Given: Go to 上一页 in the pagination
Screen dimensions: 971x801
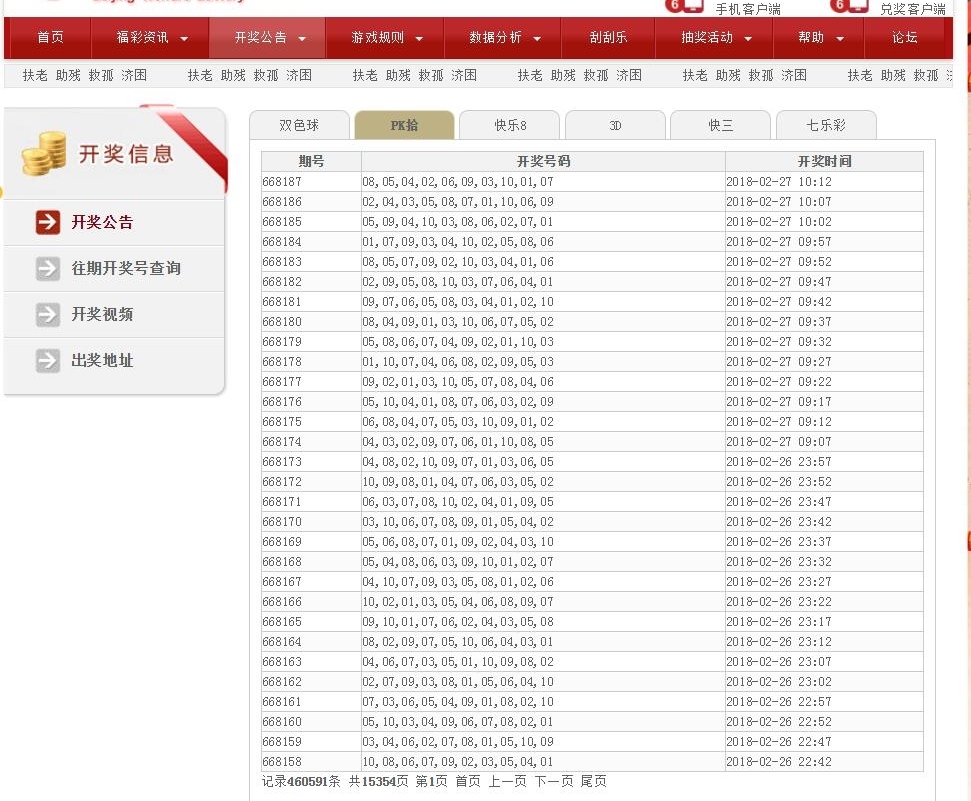Looking at the screenshot, I should pos(507,781).
